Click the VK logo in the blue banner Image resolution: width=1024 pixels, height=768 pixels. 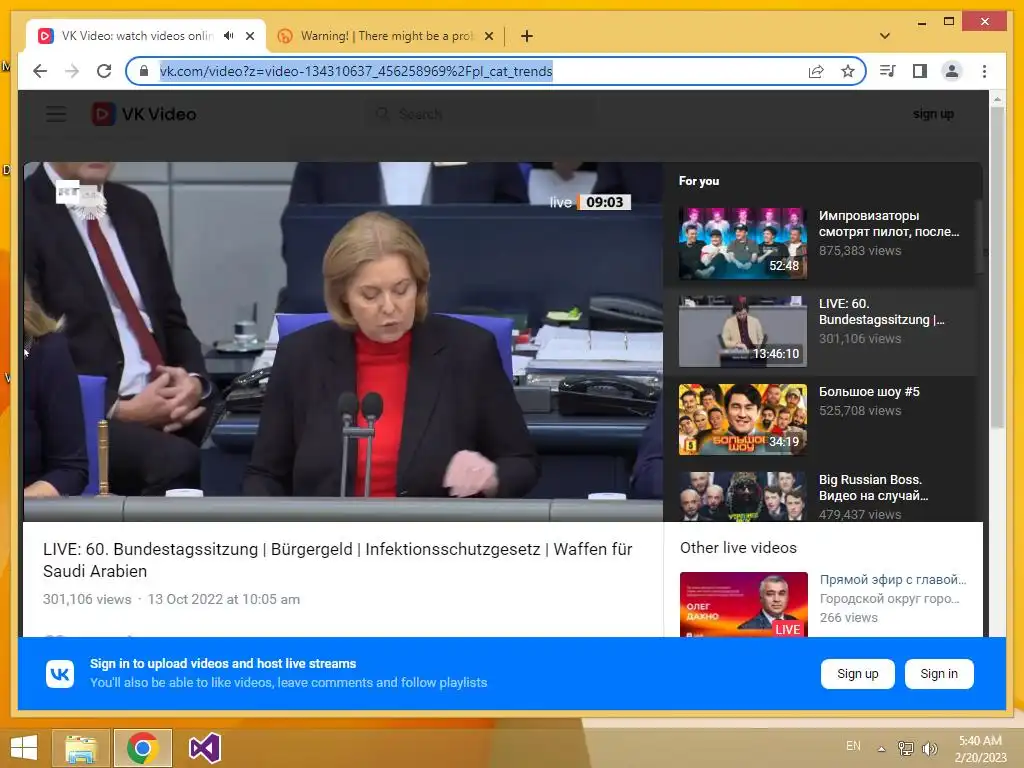click(60, 673)
